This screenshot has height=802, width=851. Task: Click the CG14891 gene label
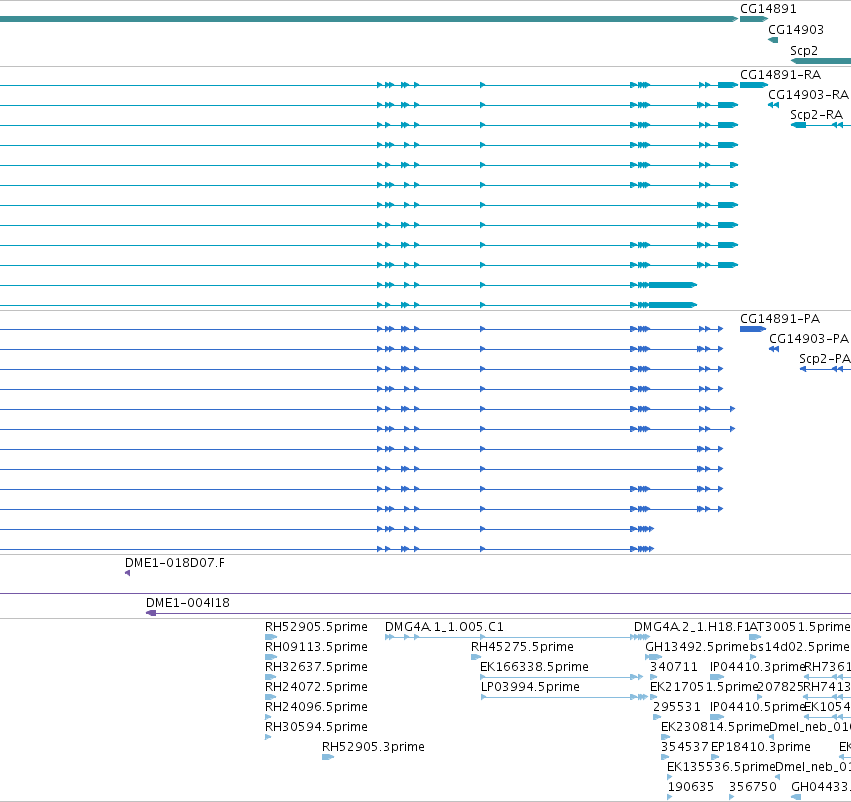(768, 9)
